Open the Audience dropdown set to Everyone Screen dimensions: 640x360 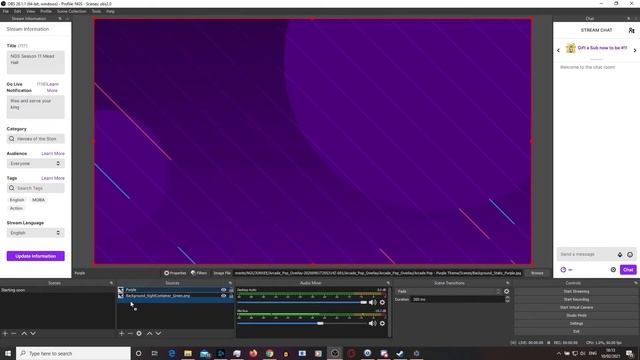tap(36, 163)
